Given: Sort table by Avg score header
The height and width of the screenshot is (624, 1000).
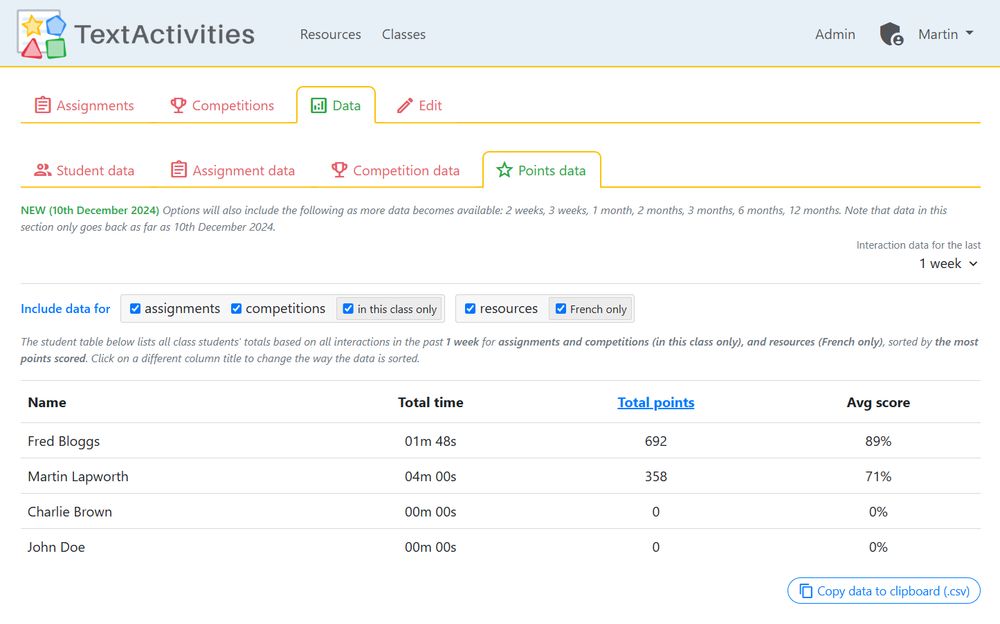Looking at the screenshot, I should (878, 403).
